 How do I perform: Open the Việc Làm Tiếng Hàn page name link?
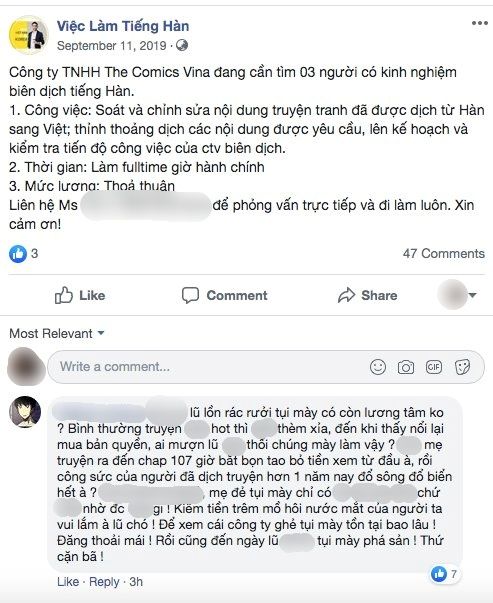[x=123, y=26]
